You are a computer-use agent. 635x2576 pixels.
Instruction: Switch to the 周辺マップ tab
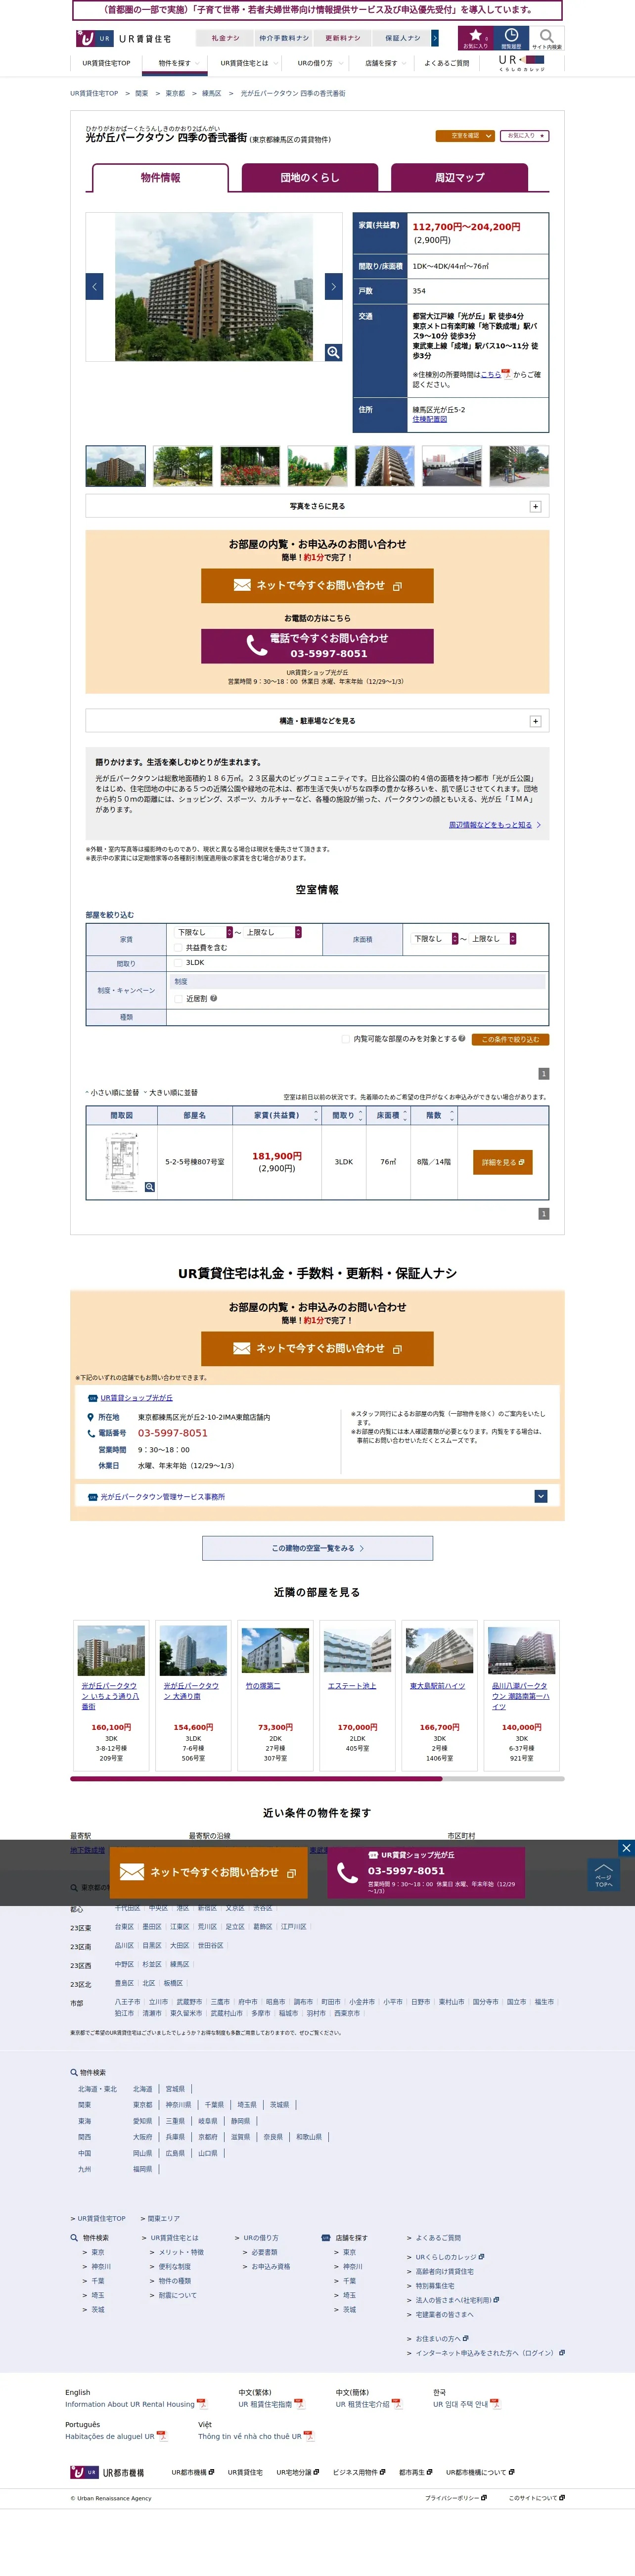point(459,178)
